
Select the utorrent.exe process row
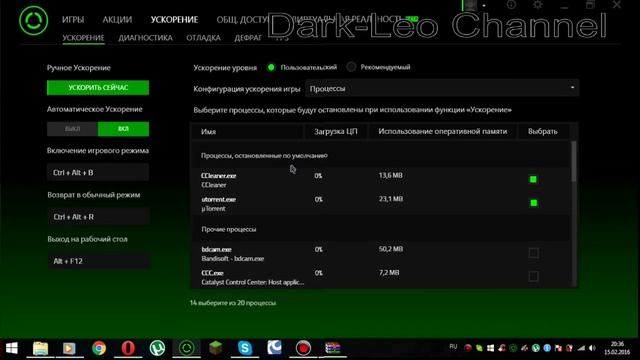[381, 203]
